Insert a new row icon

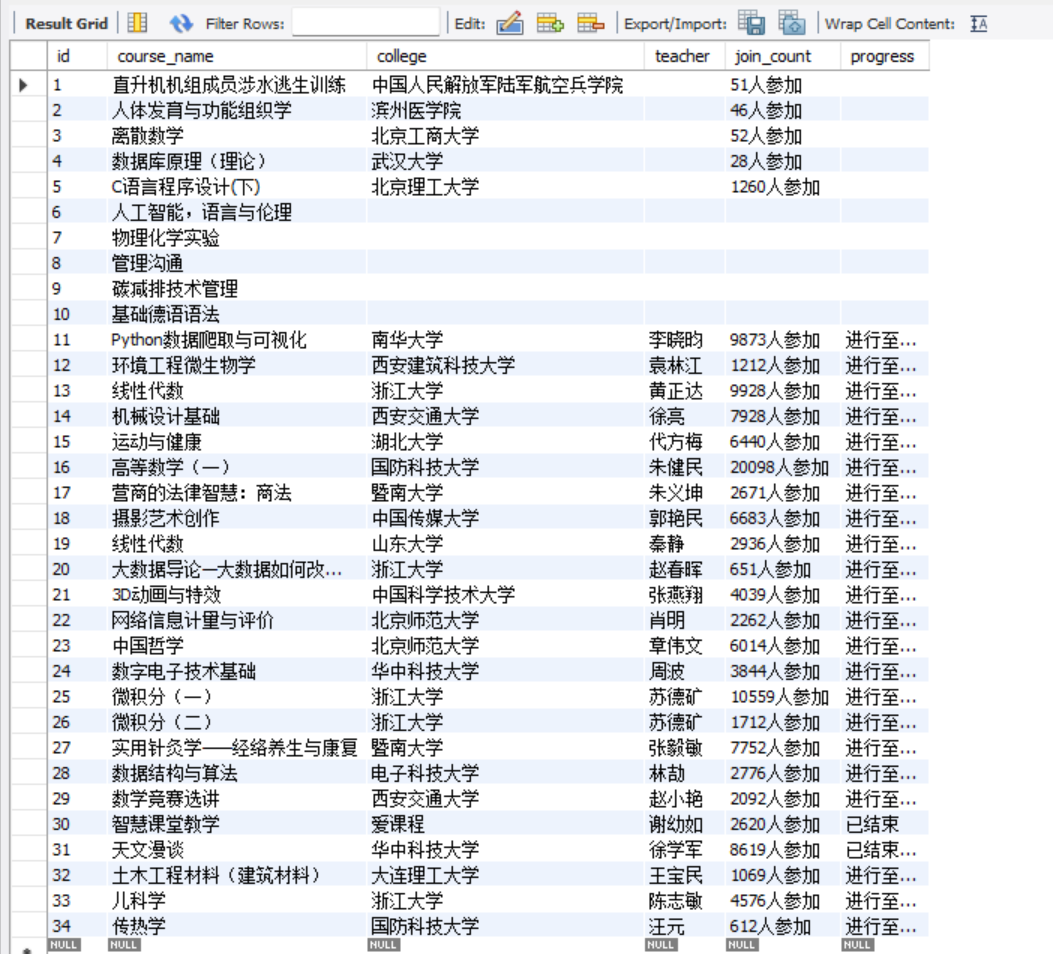(550, 23)
